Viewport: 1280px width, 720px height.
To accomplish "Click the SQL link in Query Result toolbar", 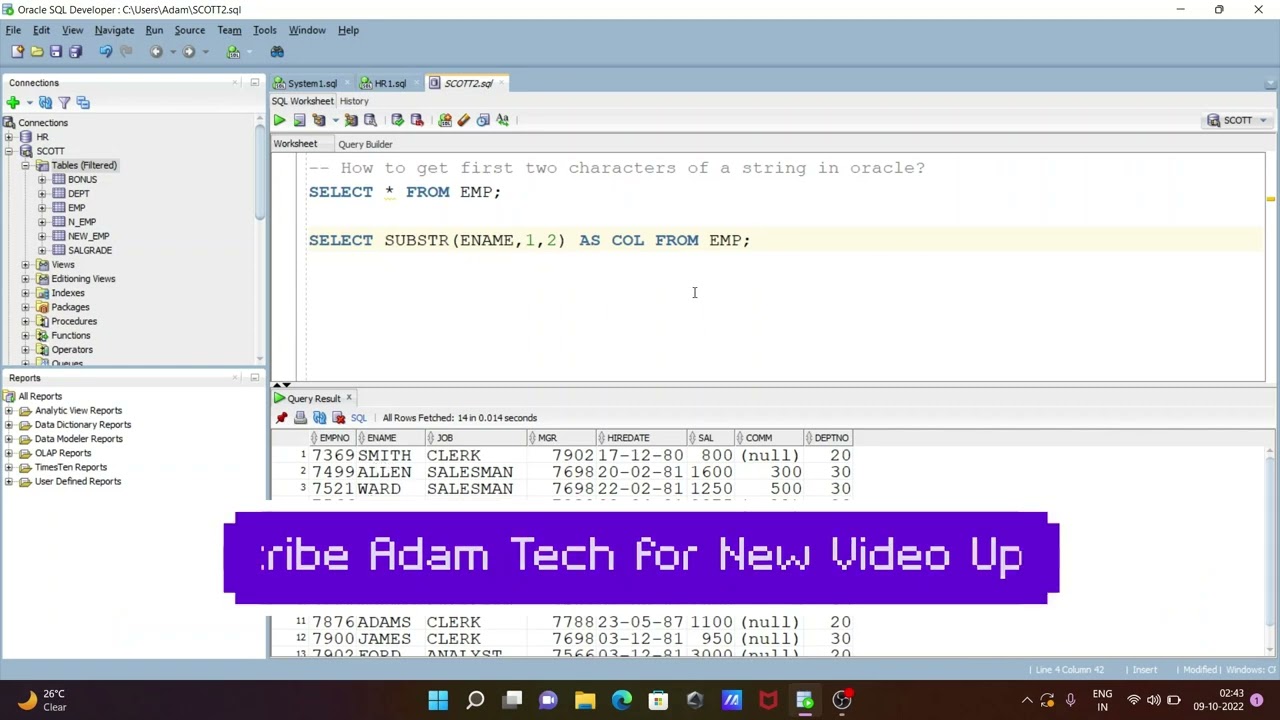I will [x=358, y=418].
